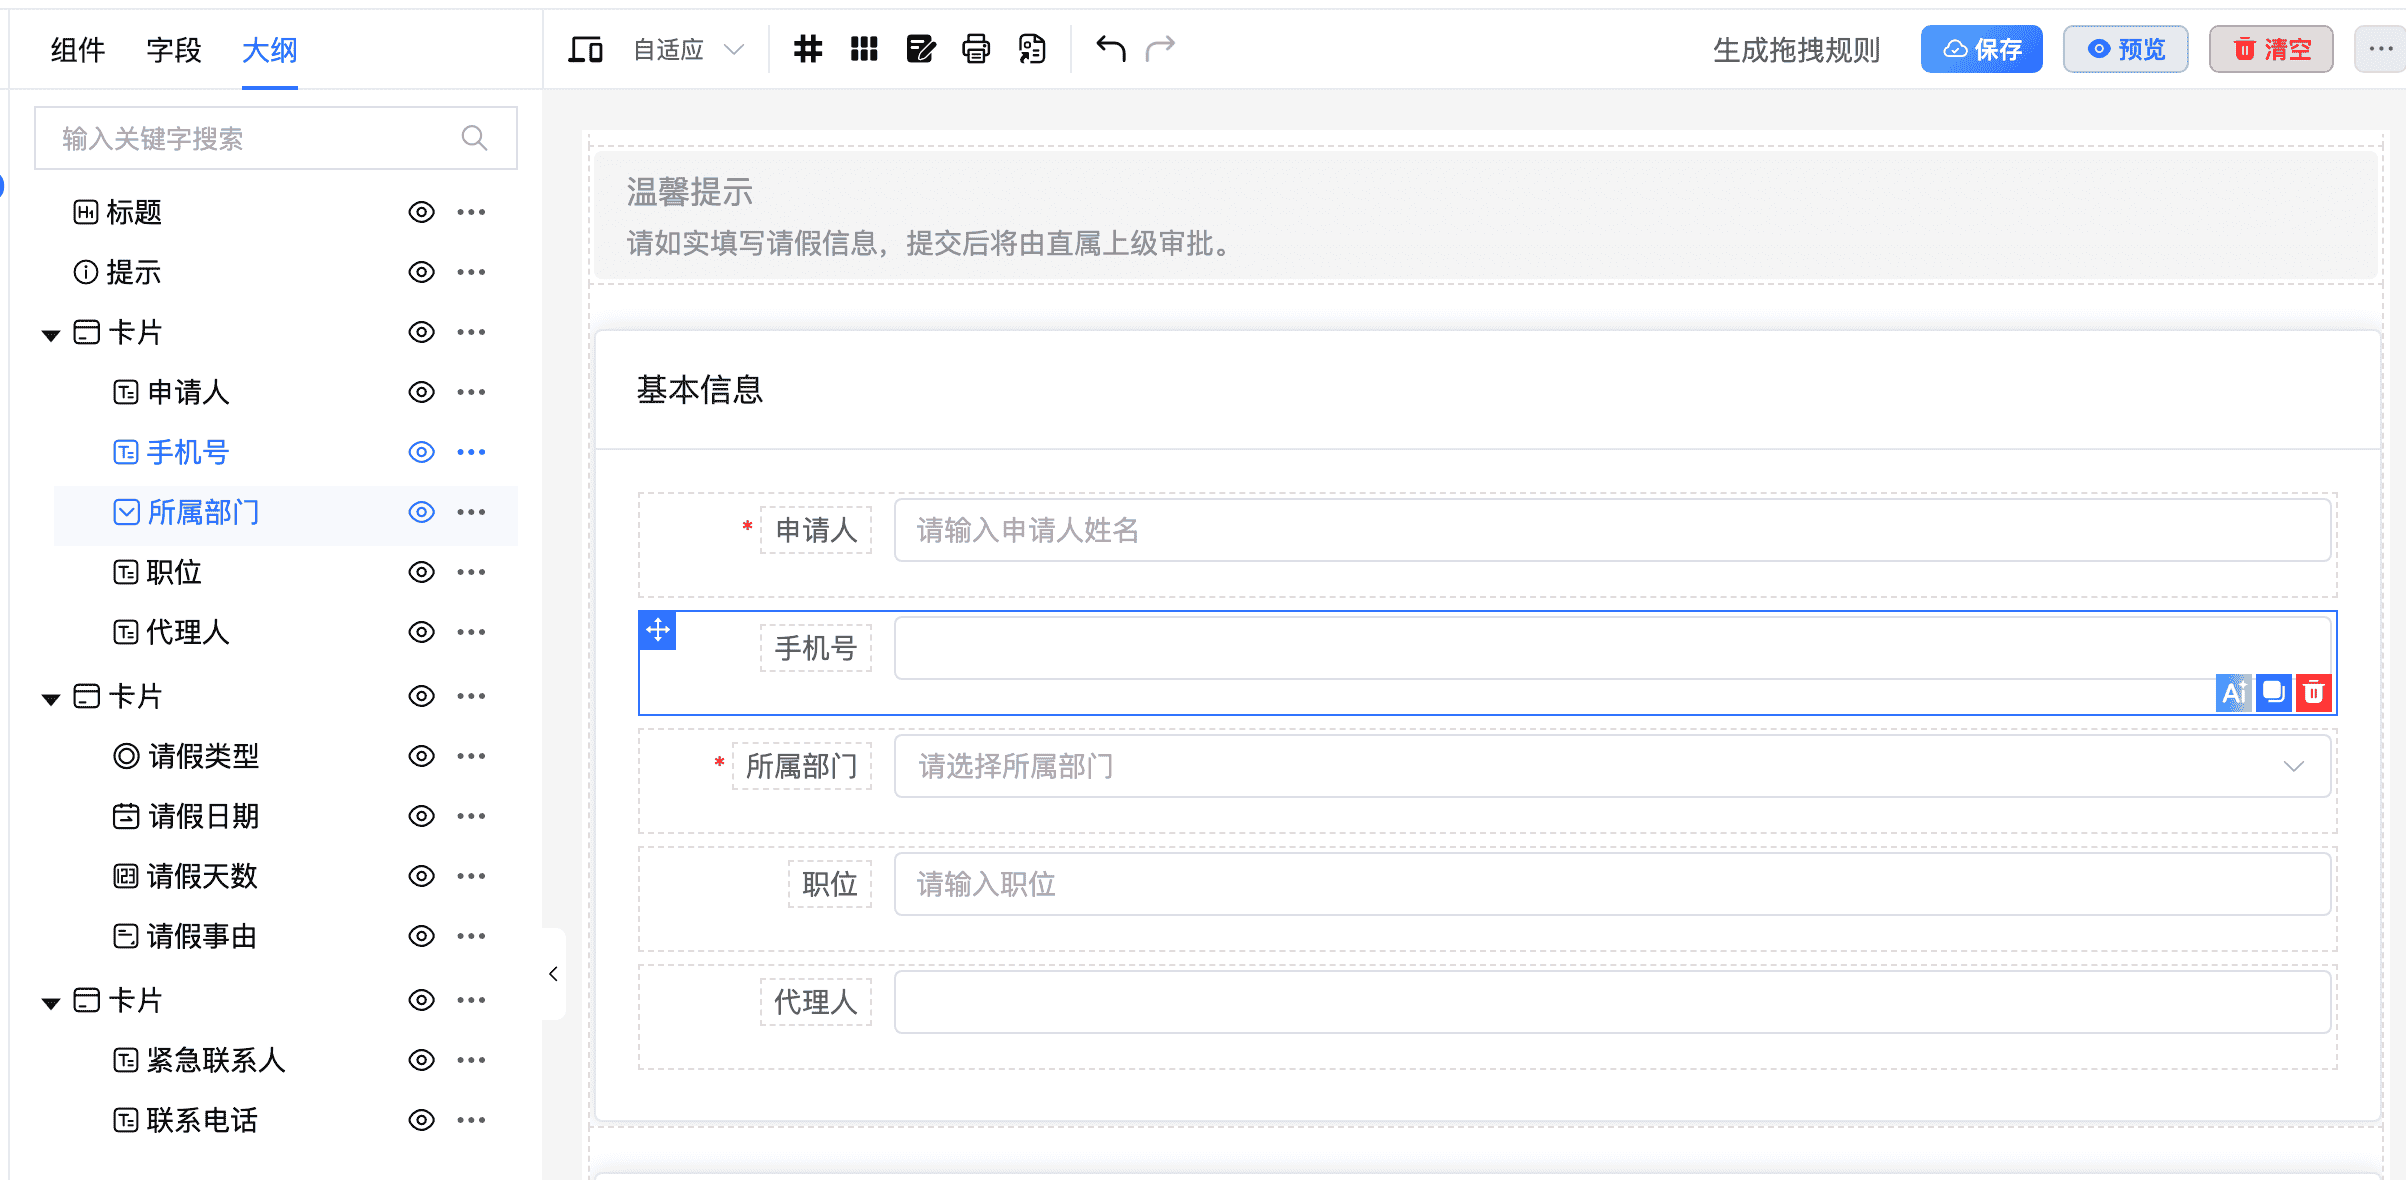
Task: Open more menu for 所属部门 item
Action: pos(471,512)
